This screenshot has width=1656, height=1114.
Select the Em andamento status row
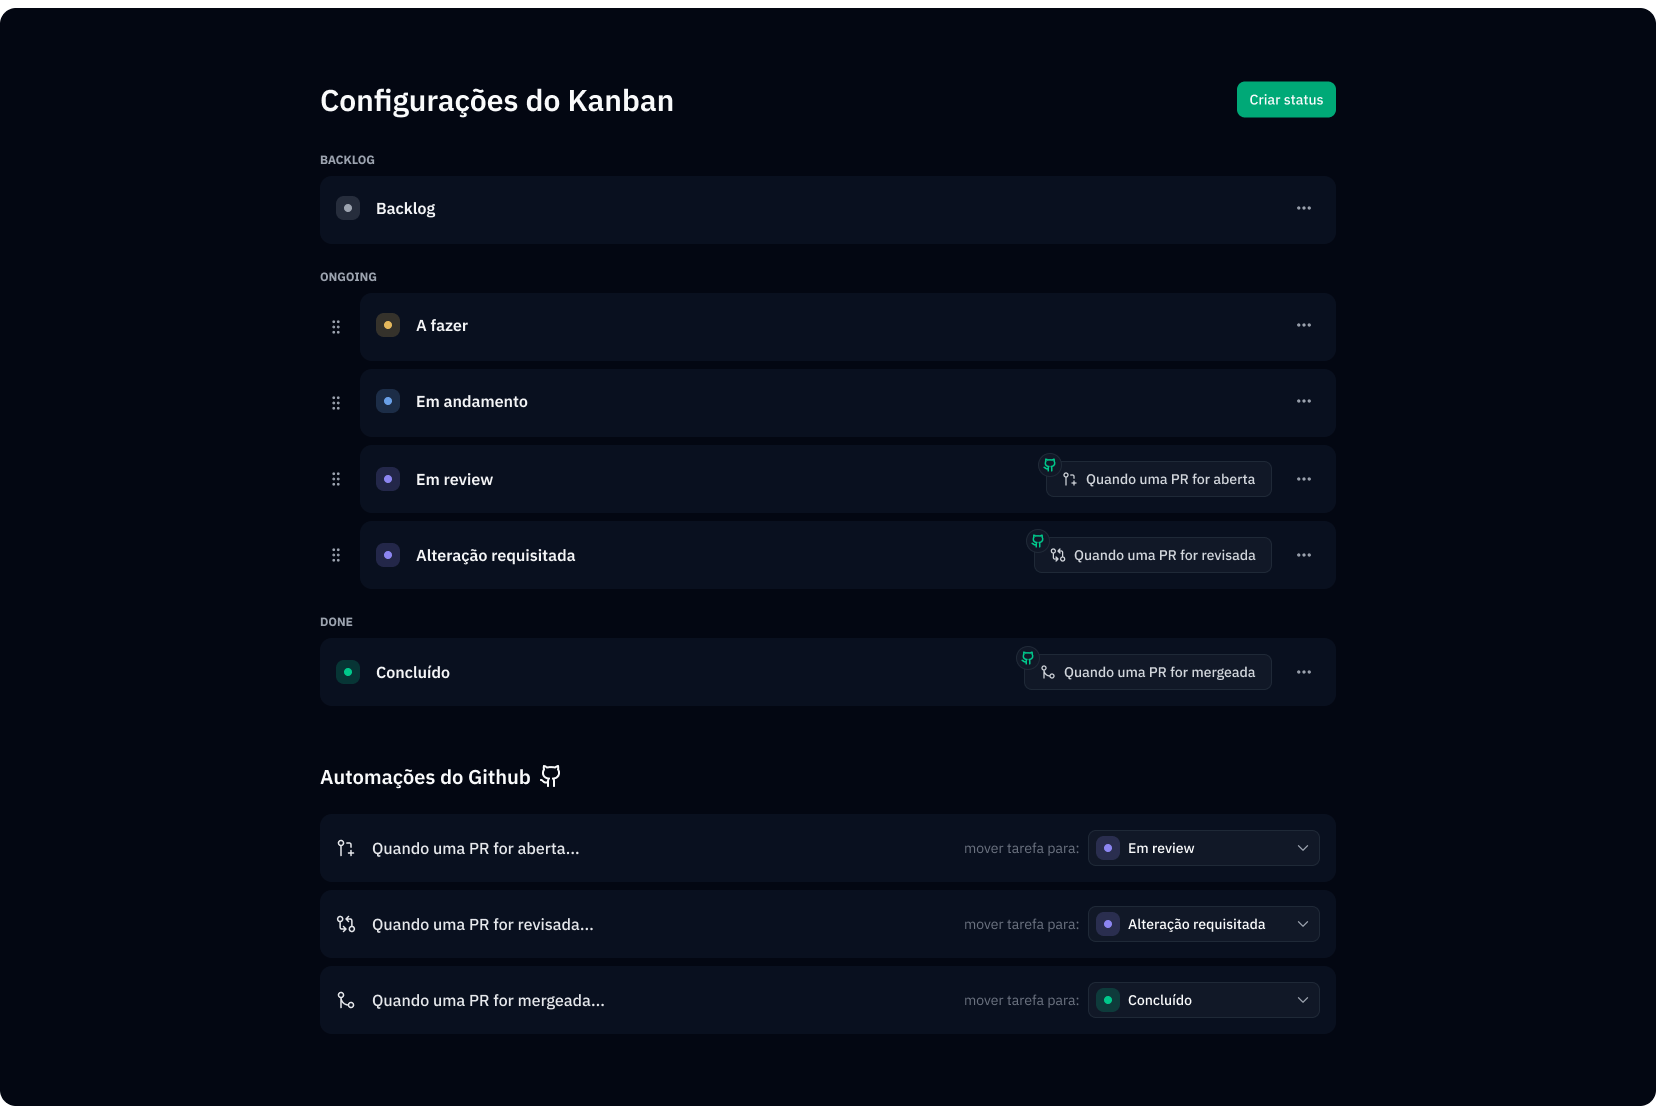click(x=700, y=402)
